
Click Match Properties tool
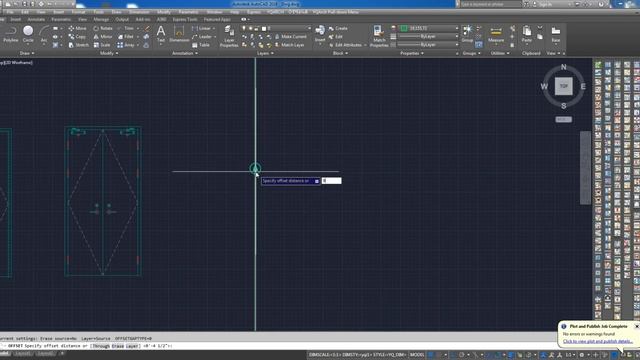[379, 36]
